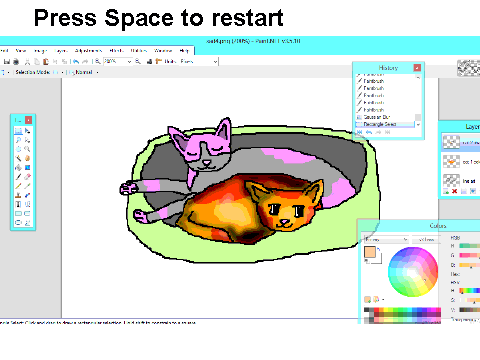This screenshot has height=360, width=480.
Task: Click the History undo step button
Action: [369, 132]
